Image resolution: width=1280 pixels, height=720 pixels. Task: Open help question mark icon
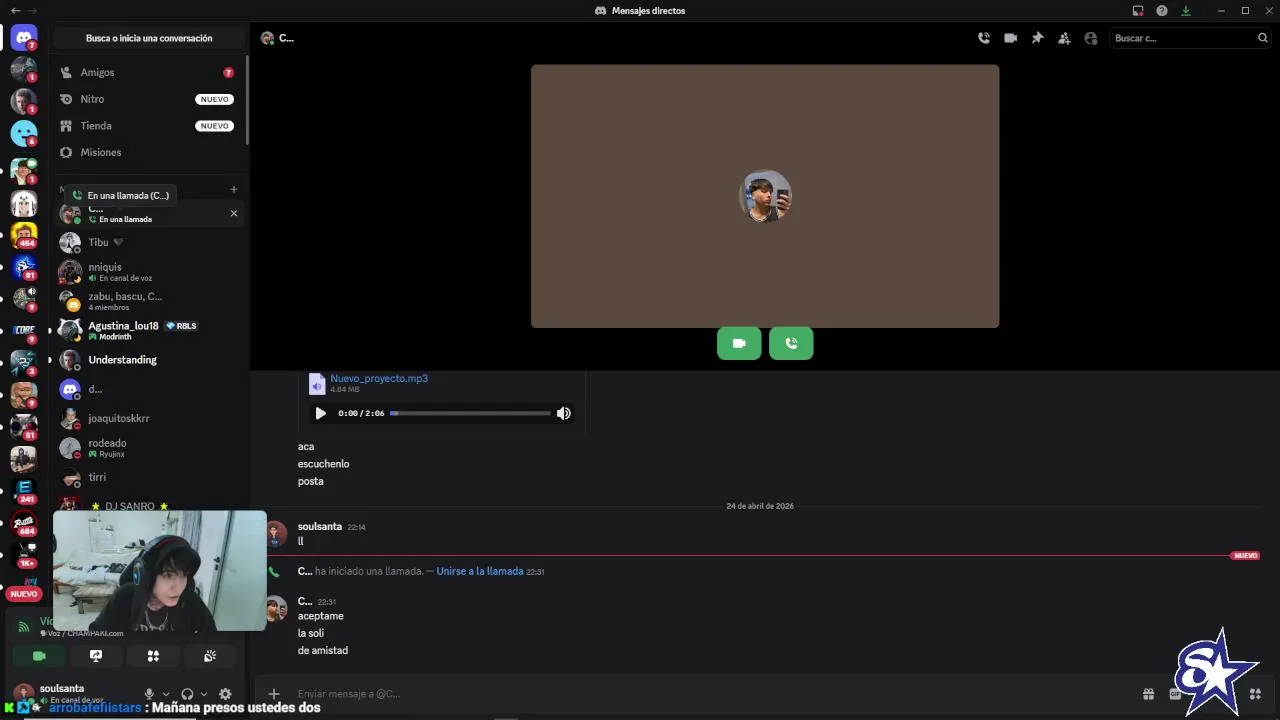coord(1162,11)
